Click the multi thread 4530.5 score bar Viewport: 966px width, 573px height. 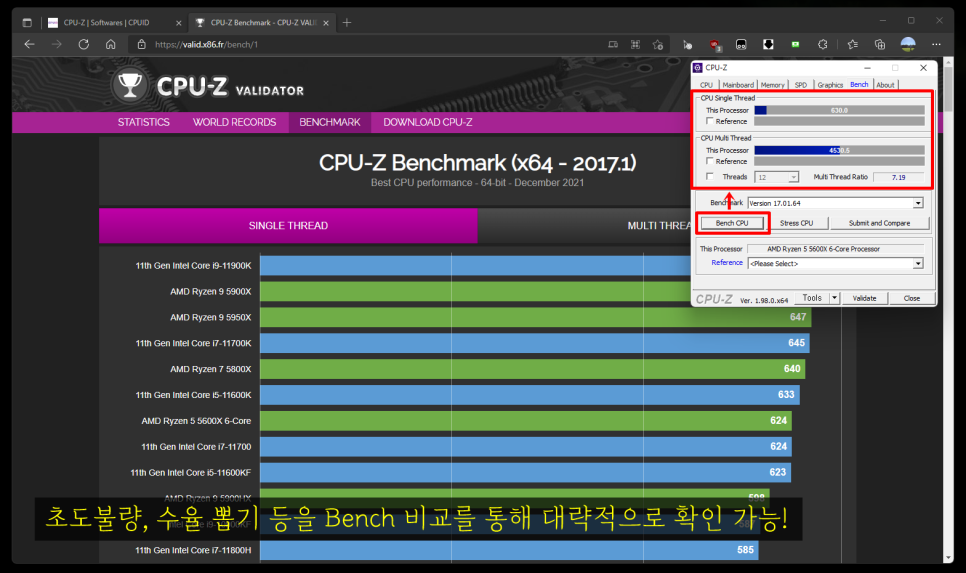point(839,150)
